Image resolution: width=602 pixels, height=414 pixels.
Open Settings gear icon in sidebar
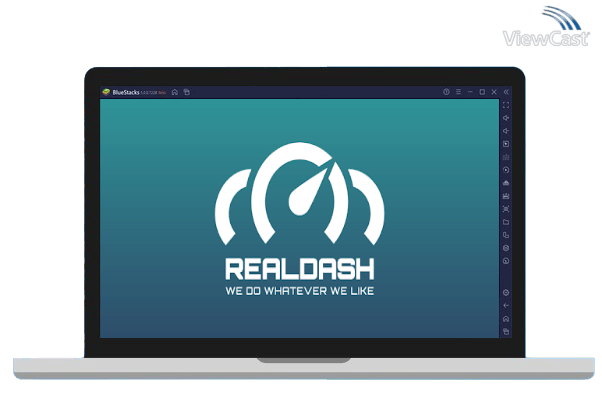coord(506,293)
